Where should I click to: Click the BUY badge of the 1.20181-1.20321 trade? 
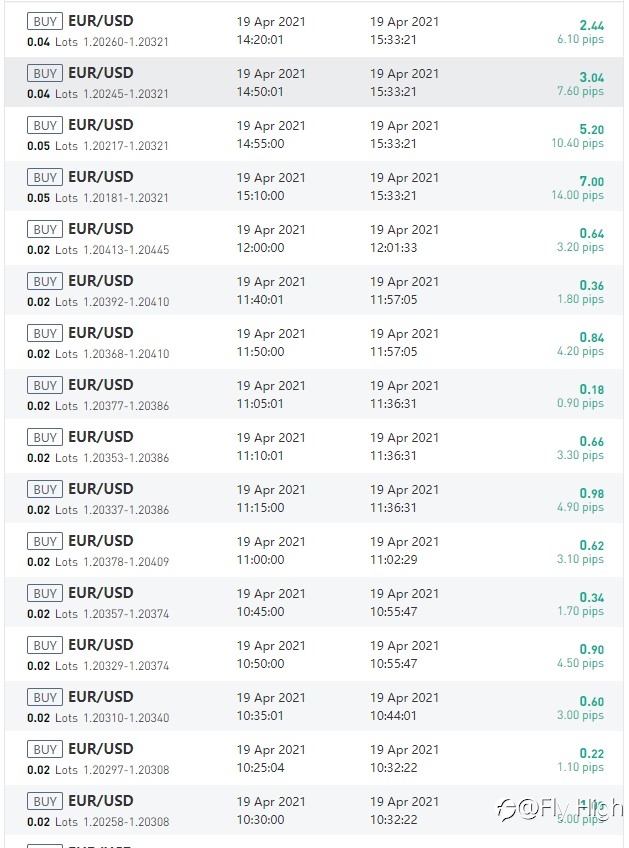[45, 177]
